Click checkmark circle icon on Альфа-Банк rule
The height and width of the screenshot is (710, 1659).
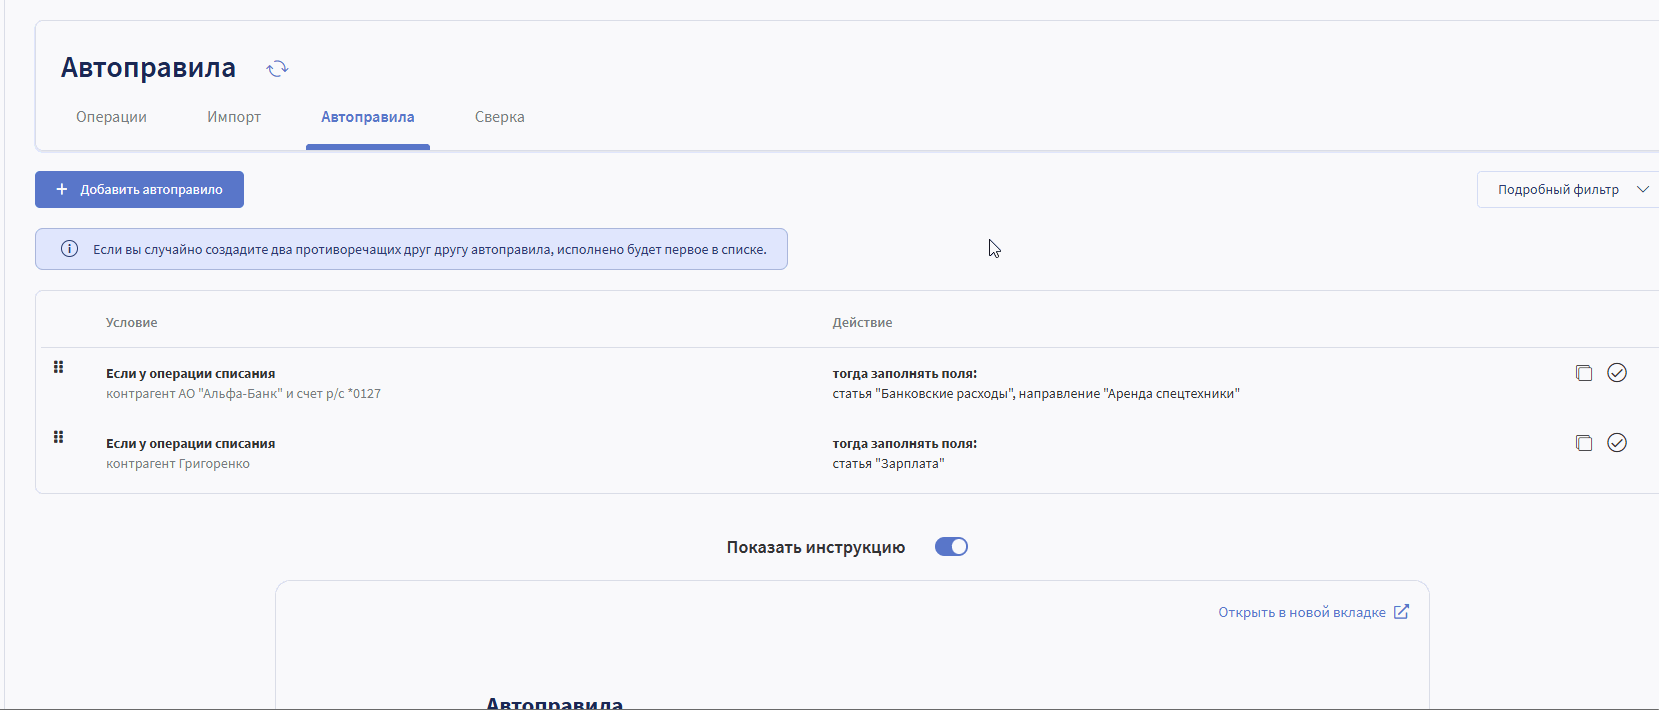pos(1616,373)
